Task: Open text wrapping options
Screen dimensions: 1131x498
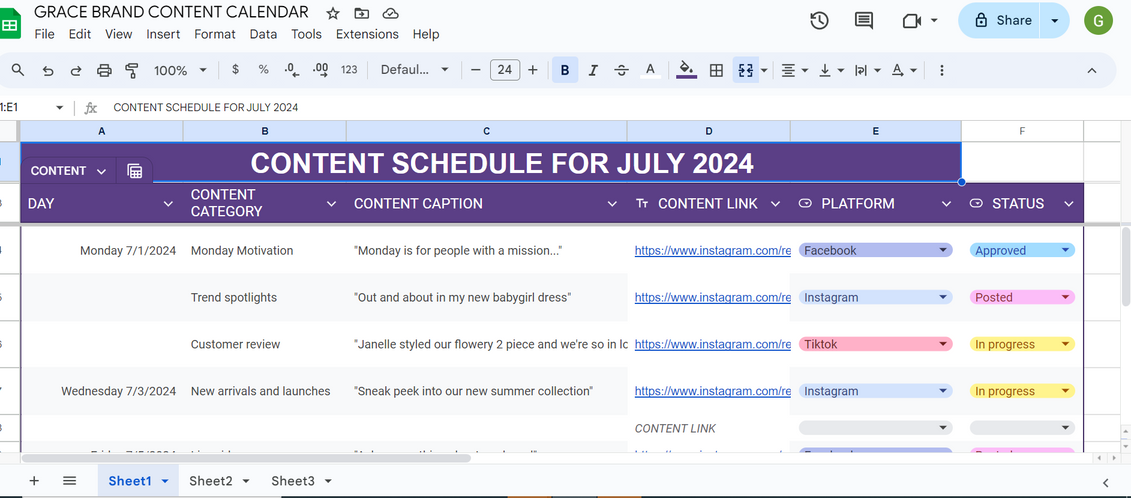Action: 867,70
